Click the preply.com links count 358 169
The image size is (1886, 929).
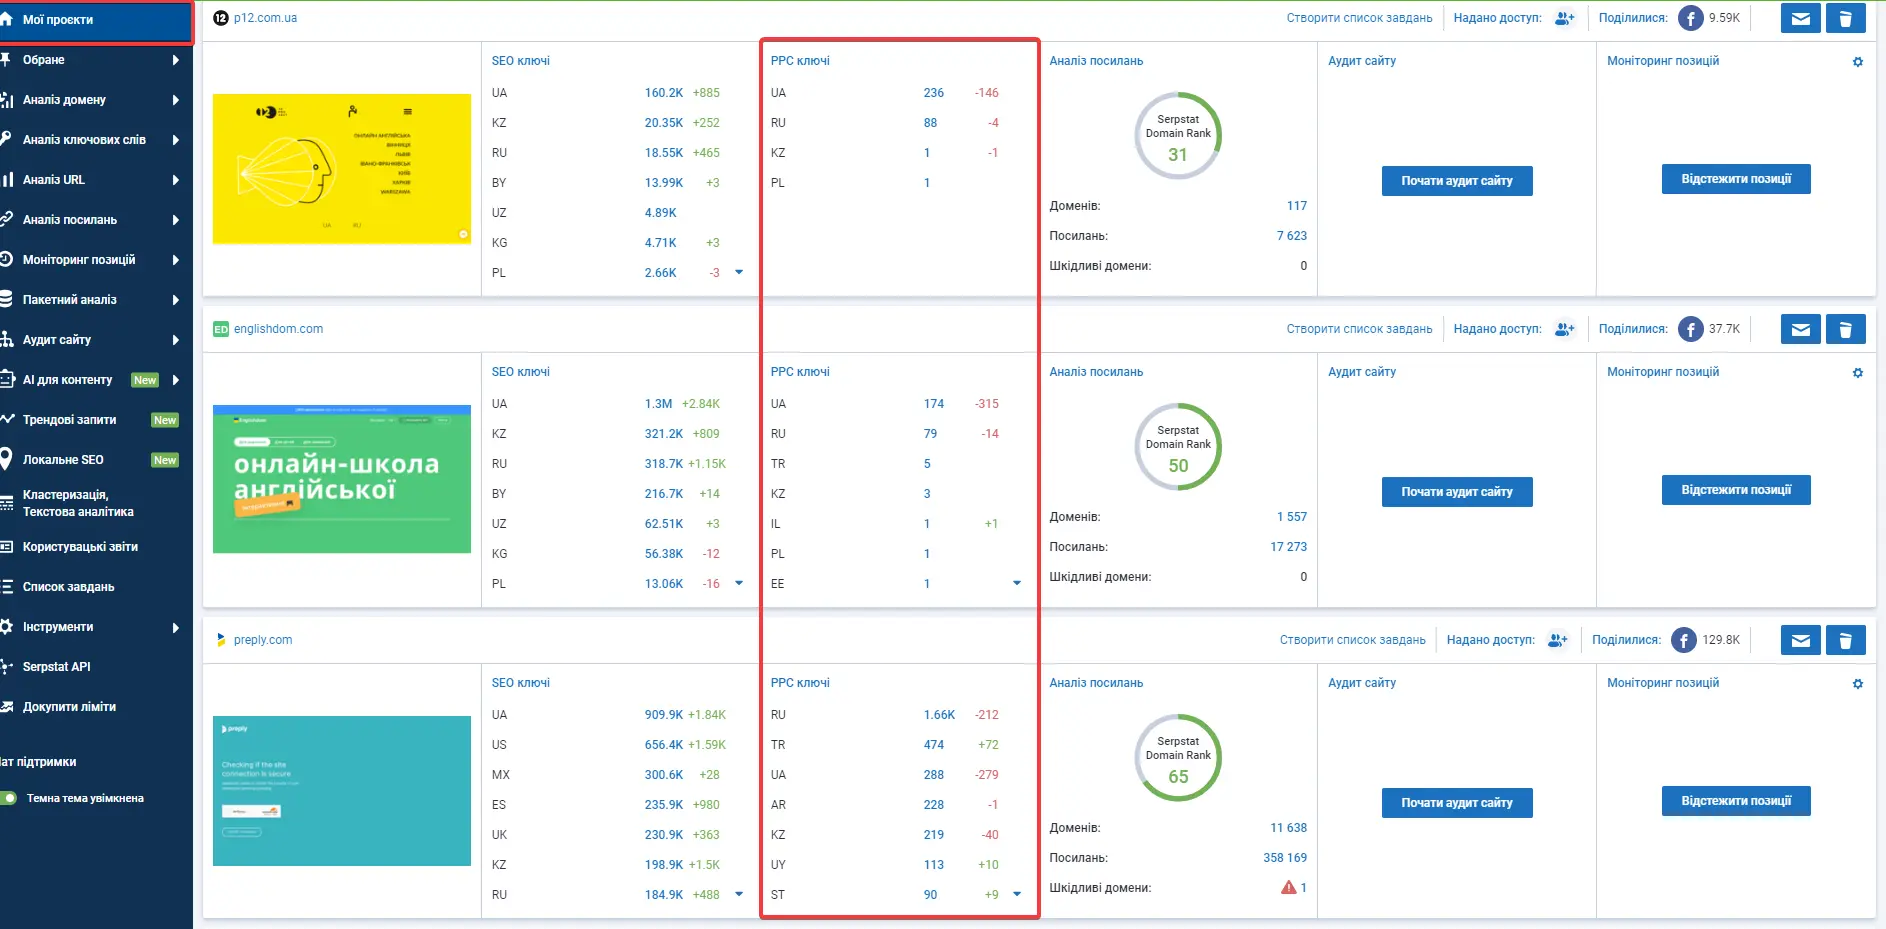pos(1285,858)
